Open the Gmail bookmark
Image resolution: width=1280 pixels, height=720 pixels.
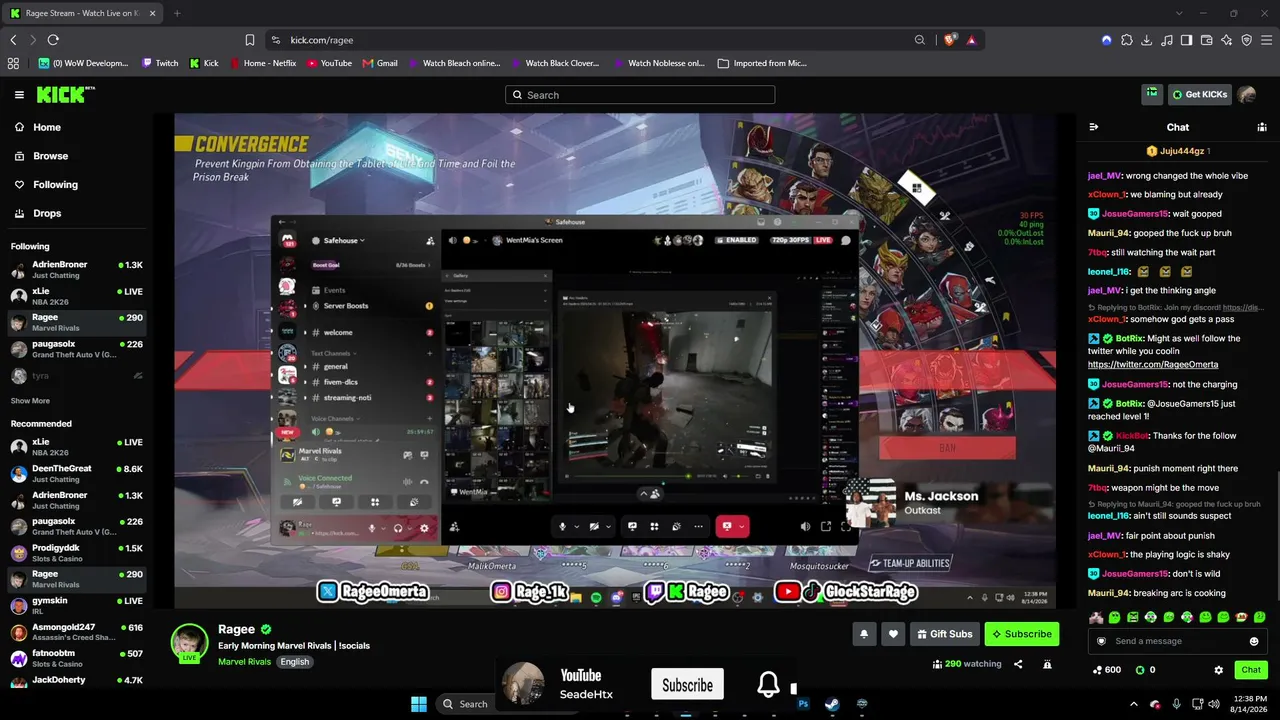point(380,63)
